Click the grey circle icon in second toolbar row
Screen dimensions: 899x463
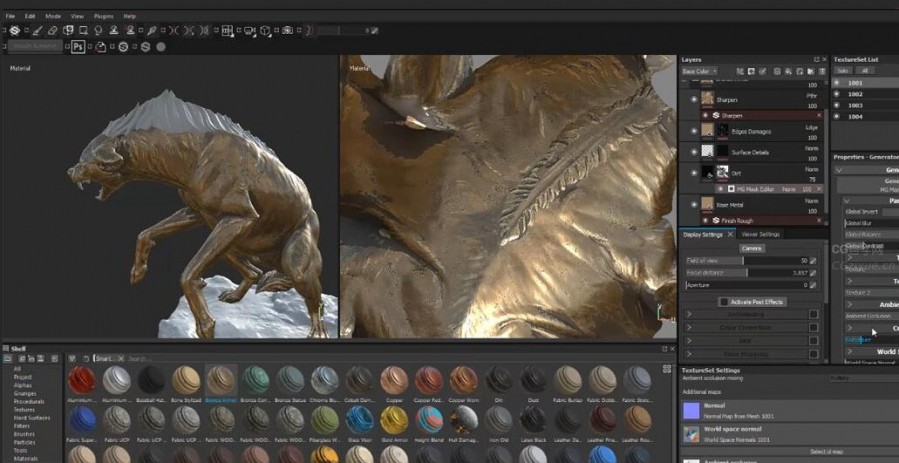click(x=161, y=47)
